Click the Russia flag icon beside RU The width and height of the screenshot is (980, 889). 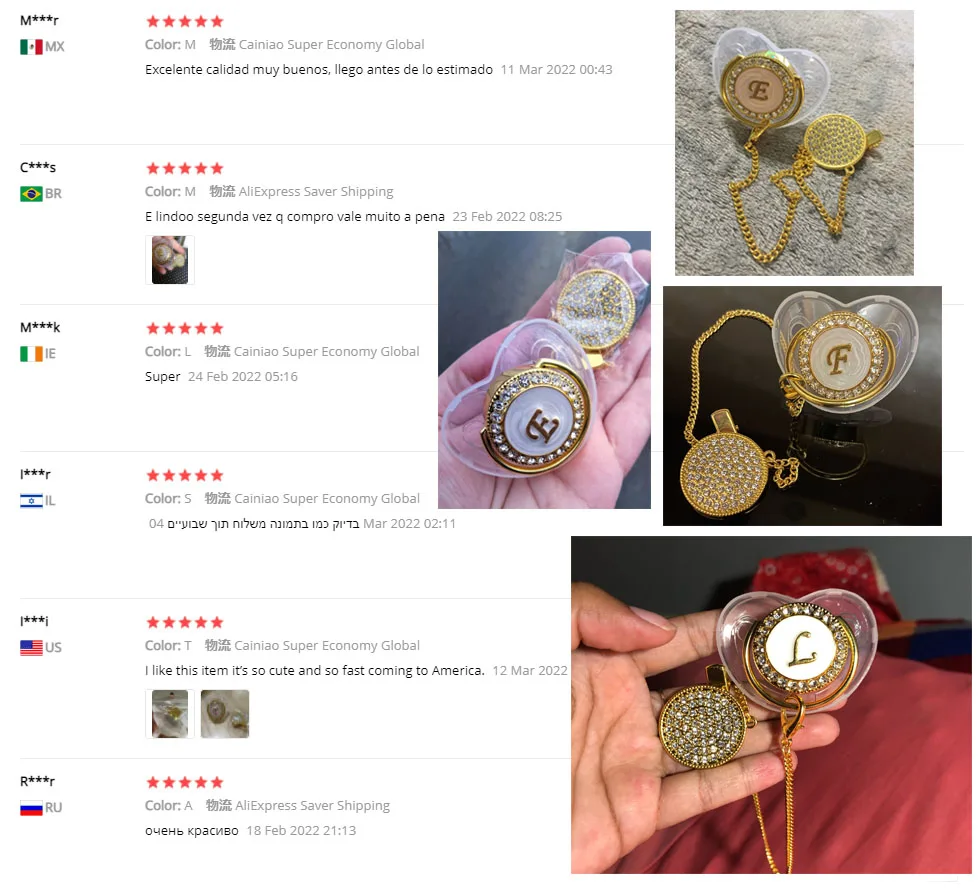point(31,808)
